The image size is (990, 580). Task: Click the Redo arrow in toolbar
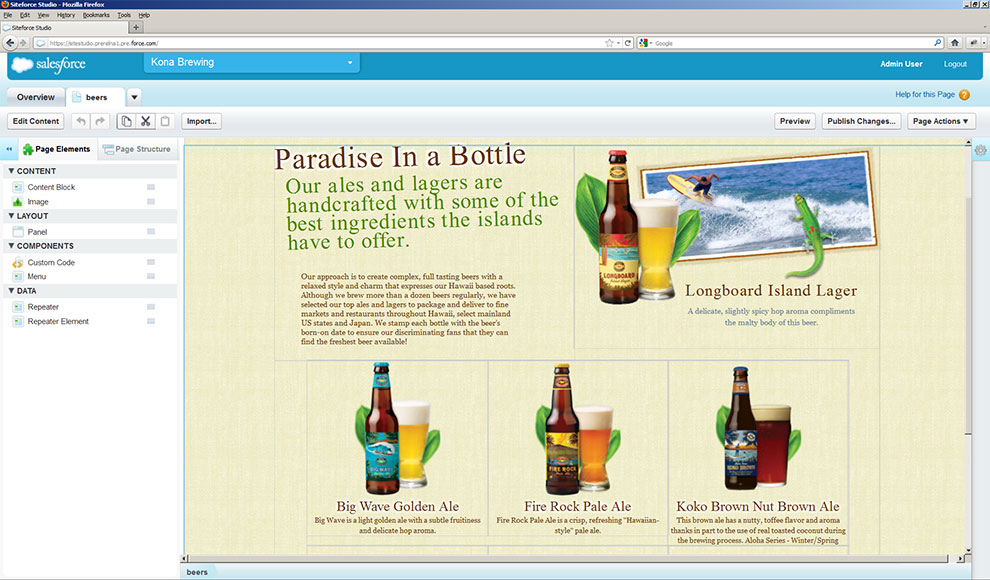click(100, 121)
